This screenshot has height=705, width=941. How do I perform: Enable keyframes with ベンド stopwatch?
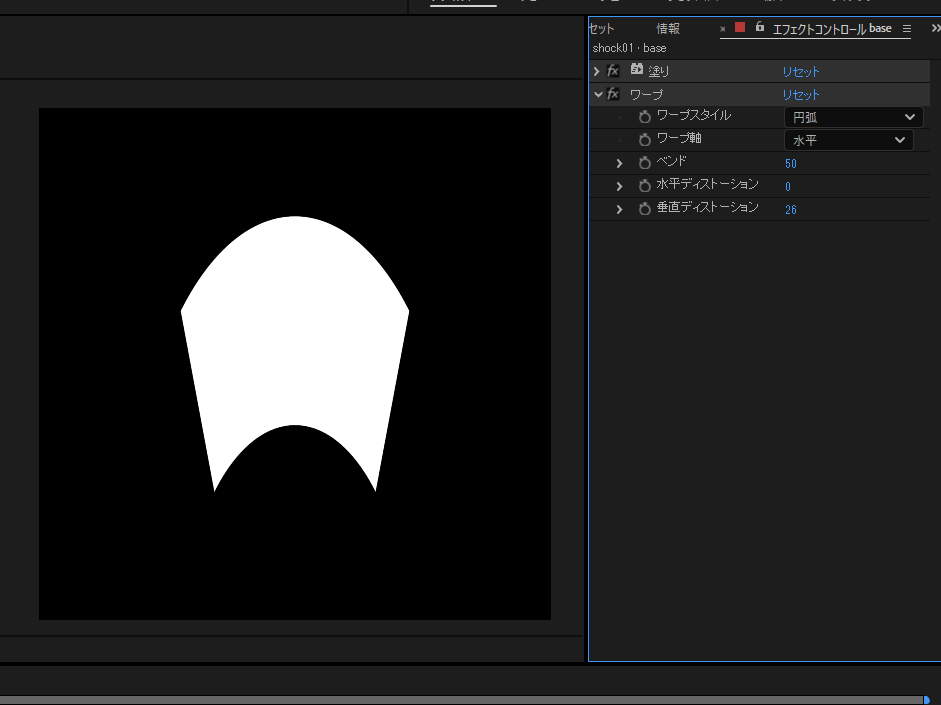click(645, 163)
